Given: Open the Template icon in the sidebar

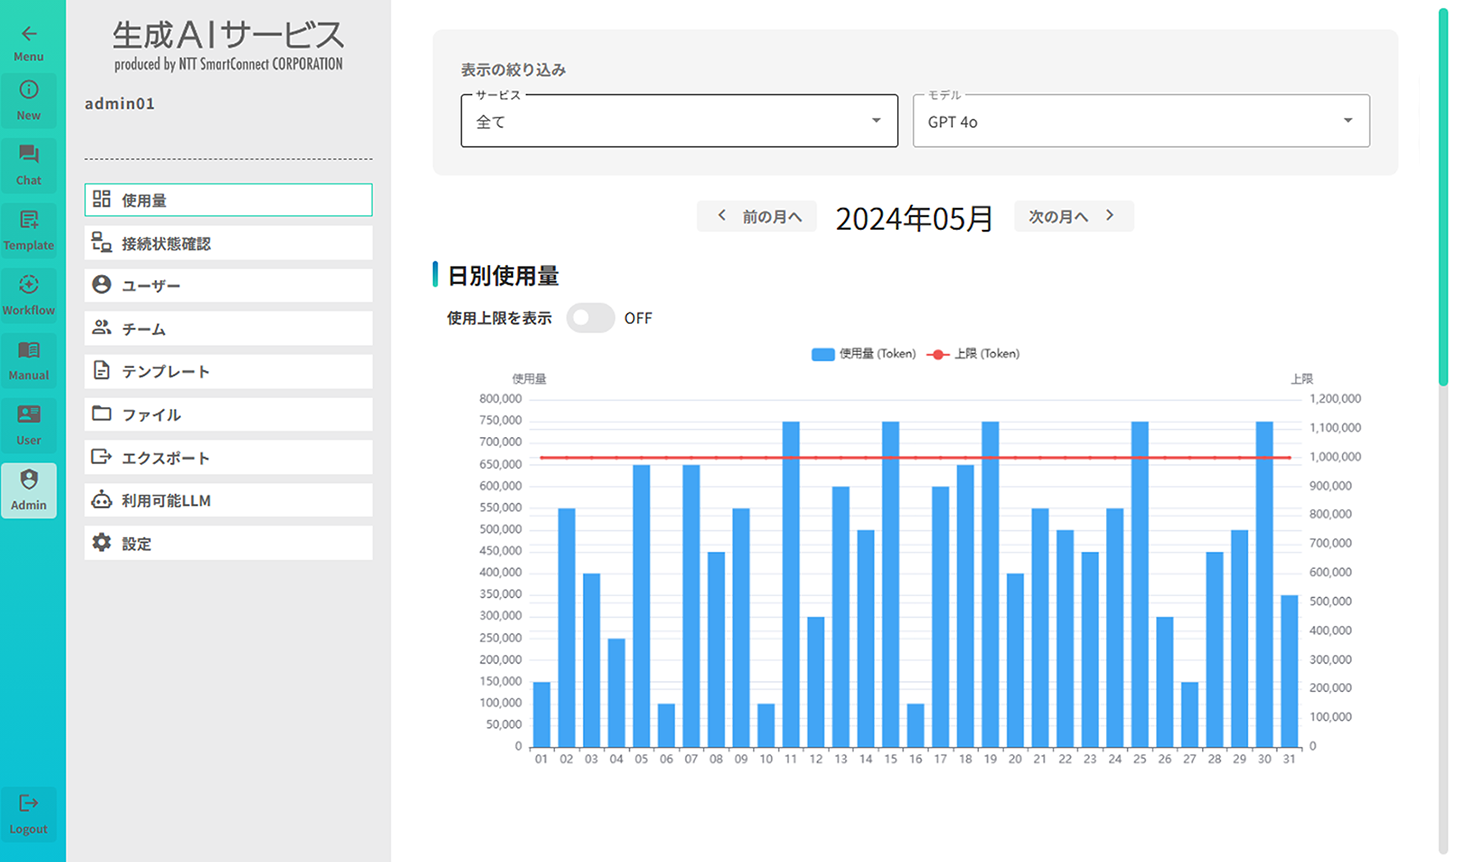Looking at the screenshot, I should [x=29, y=220].
